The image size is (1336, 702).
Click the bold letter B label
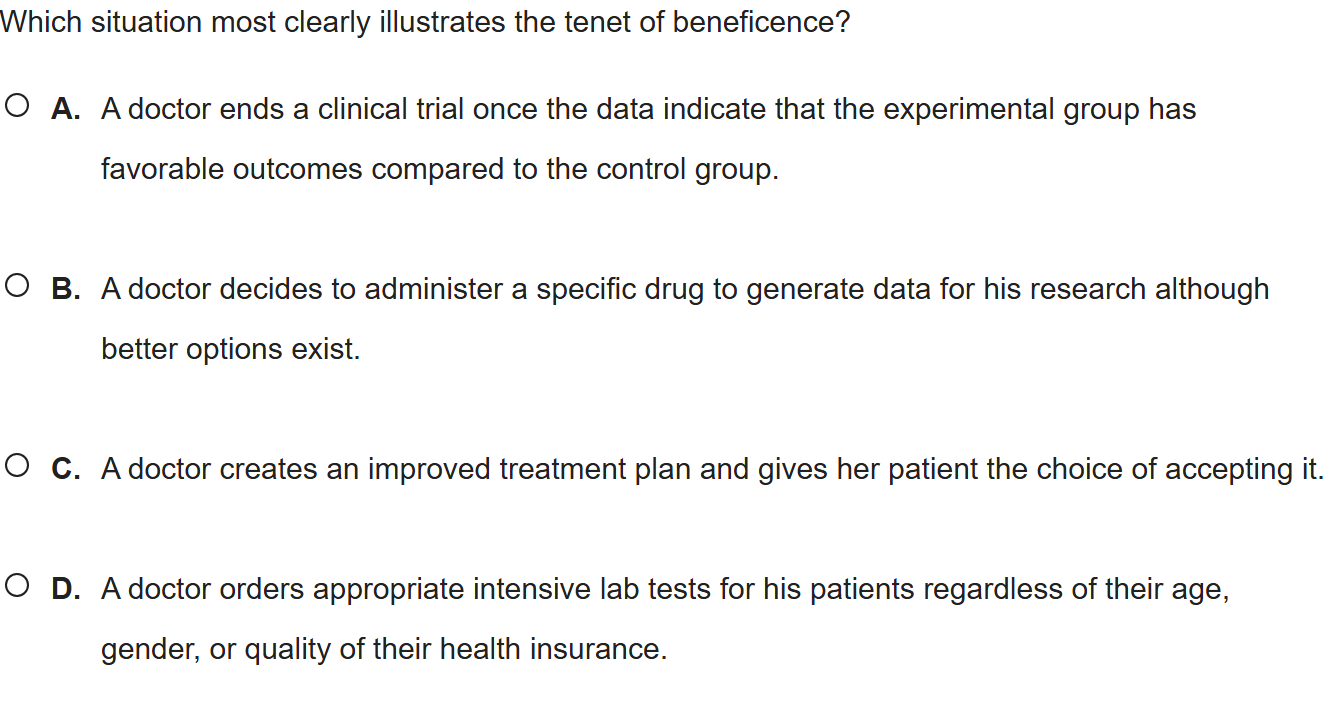(x=65, y=289)
